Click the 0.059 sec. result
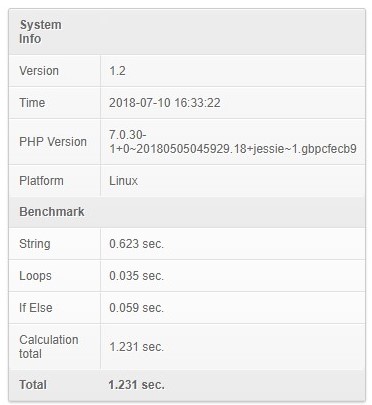The height and width of the screenshot is (405, 372). (x=136, y=308)
